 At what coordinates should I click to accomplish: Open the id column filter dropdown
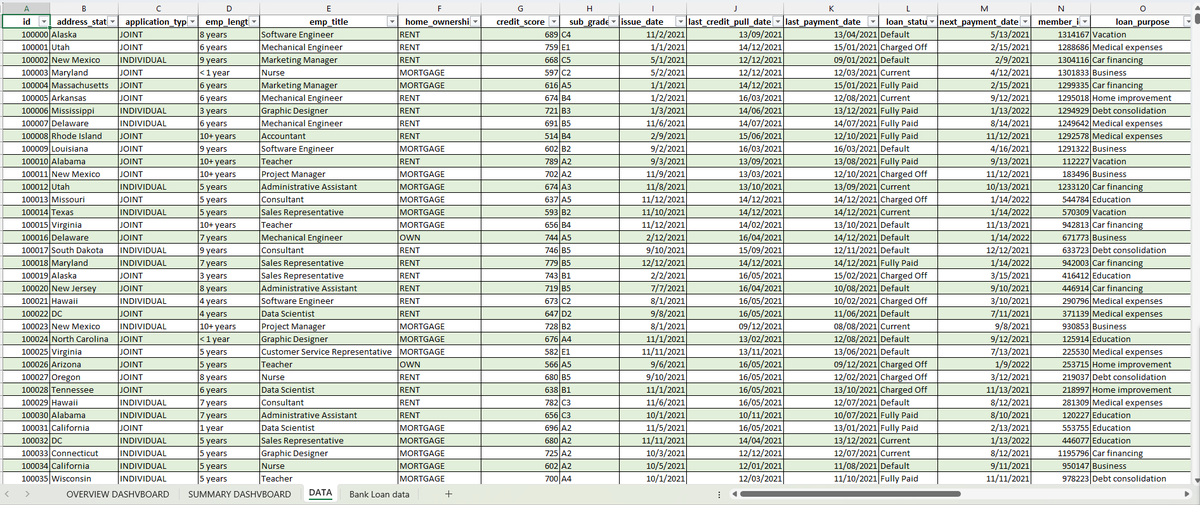pos(42,22)
